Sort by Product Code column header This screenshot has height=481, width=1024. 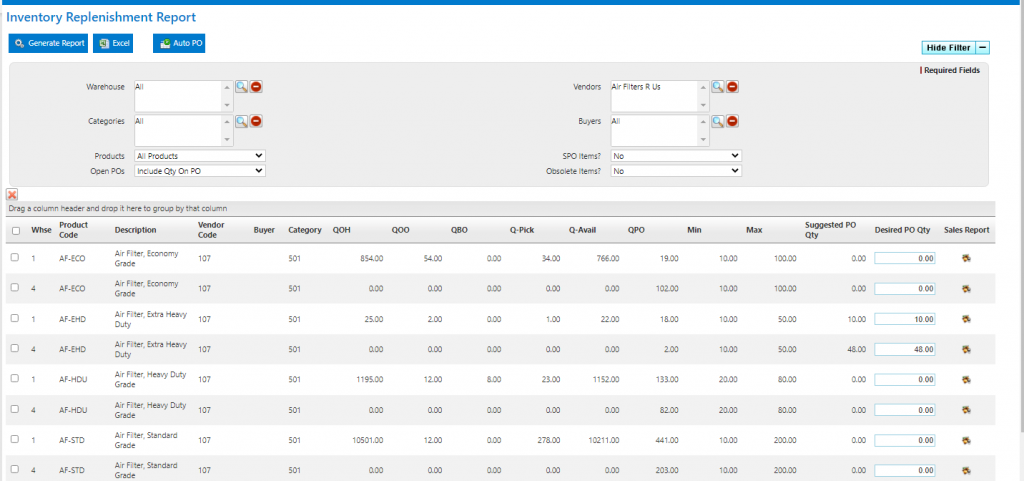[73, 230]
